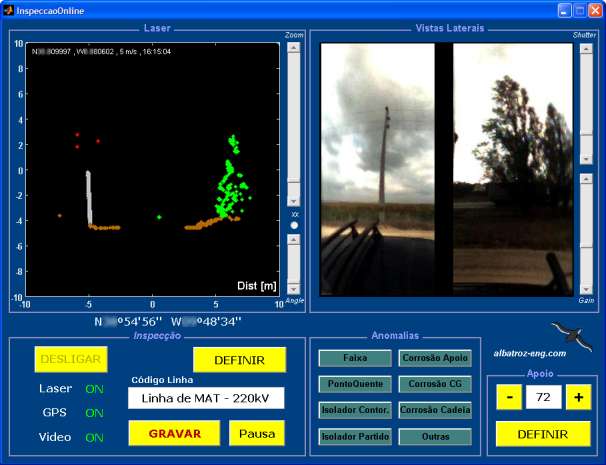Decrease Apoio number with minus button
The height and width of the screenshot is (465, 606).
pos(509,397)
